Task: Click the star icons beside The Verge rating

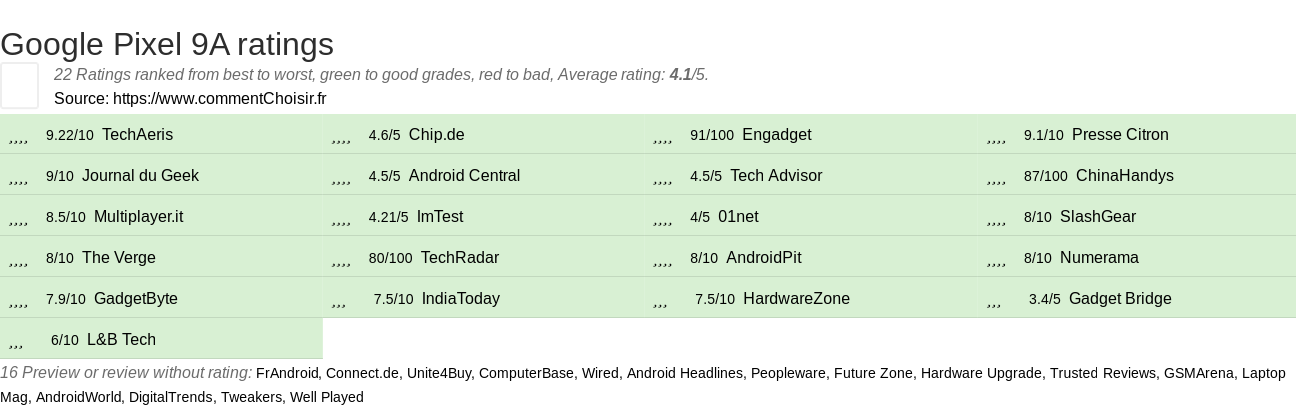Action: coord(18,259)
